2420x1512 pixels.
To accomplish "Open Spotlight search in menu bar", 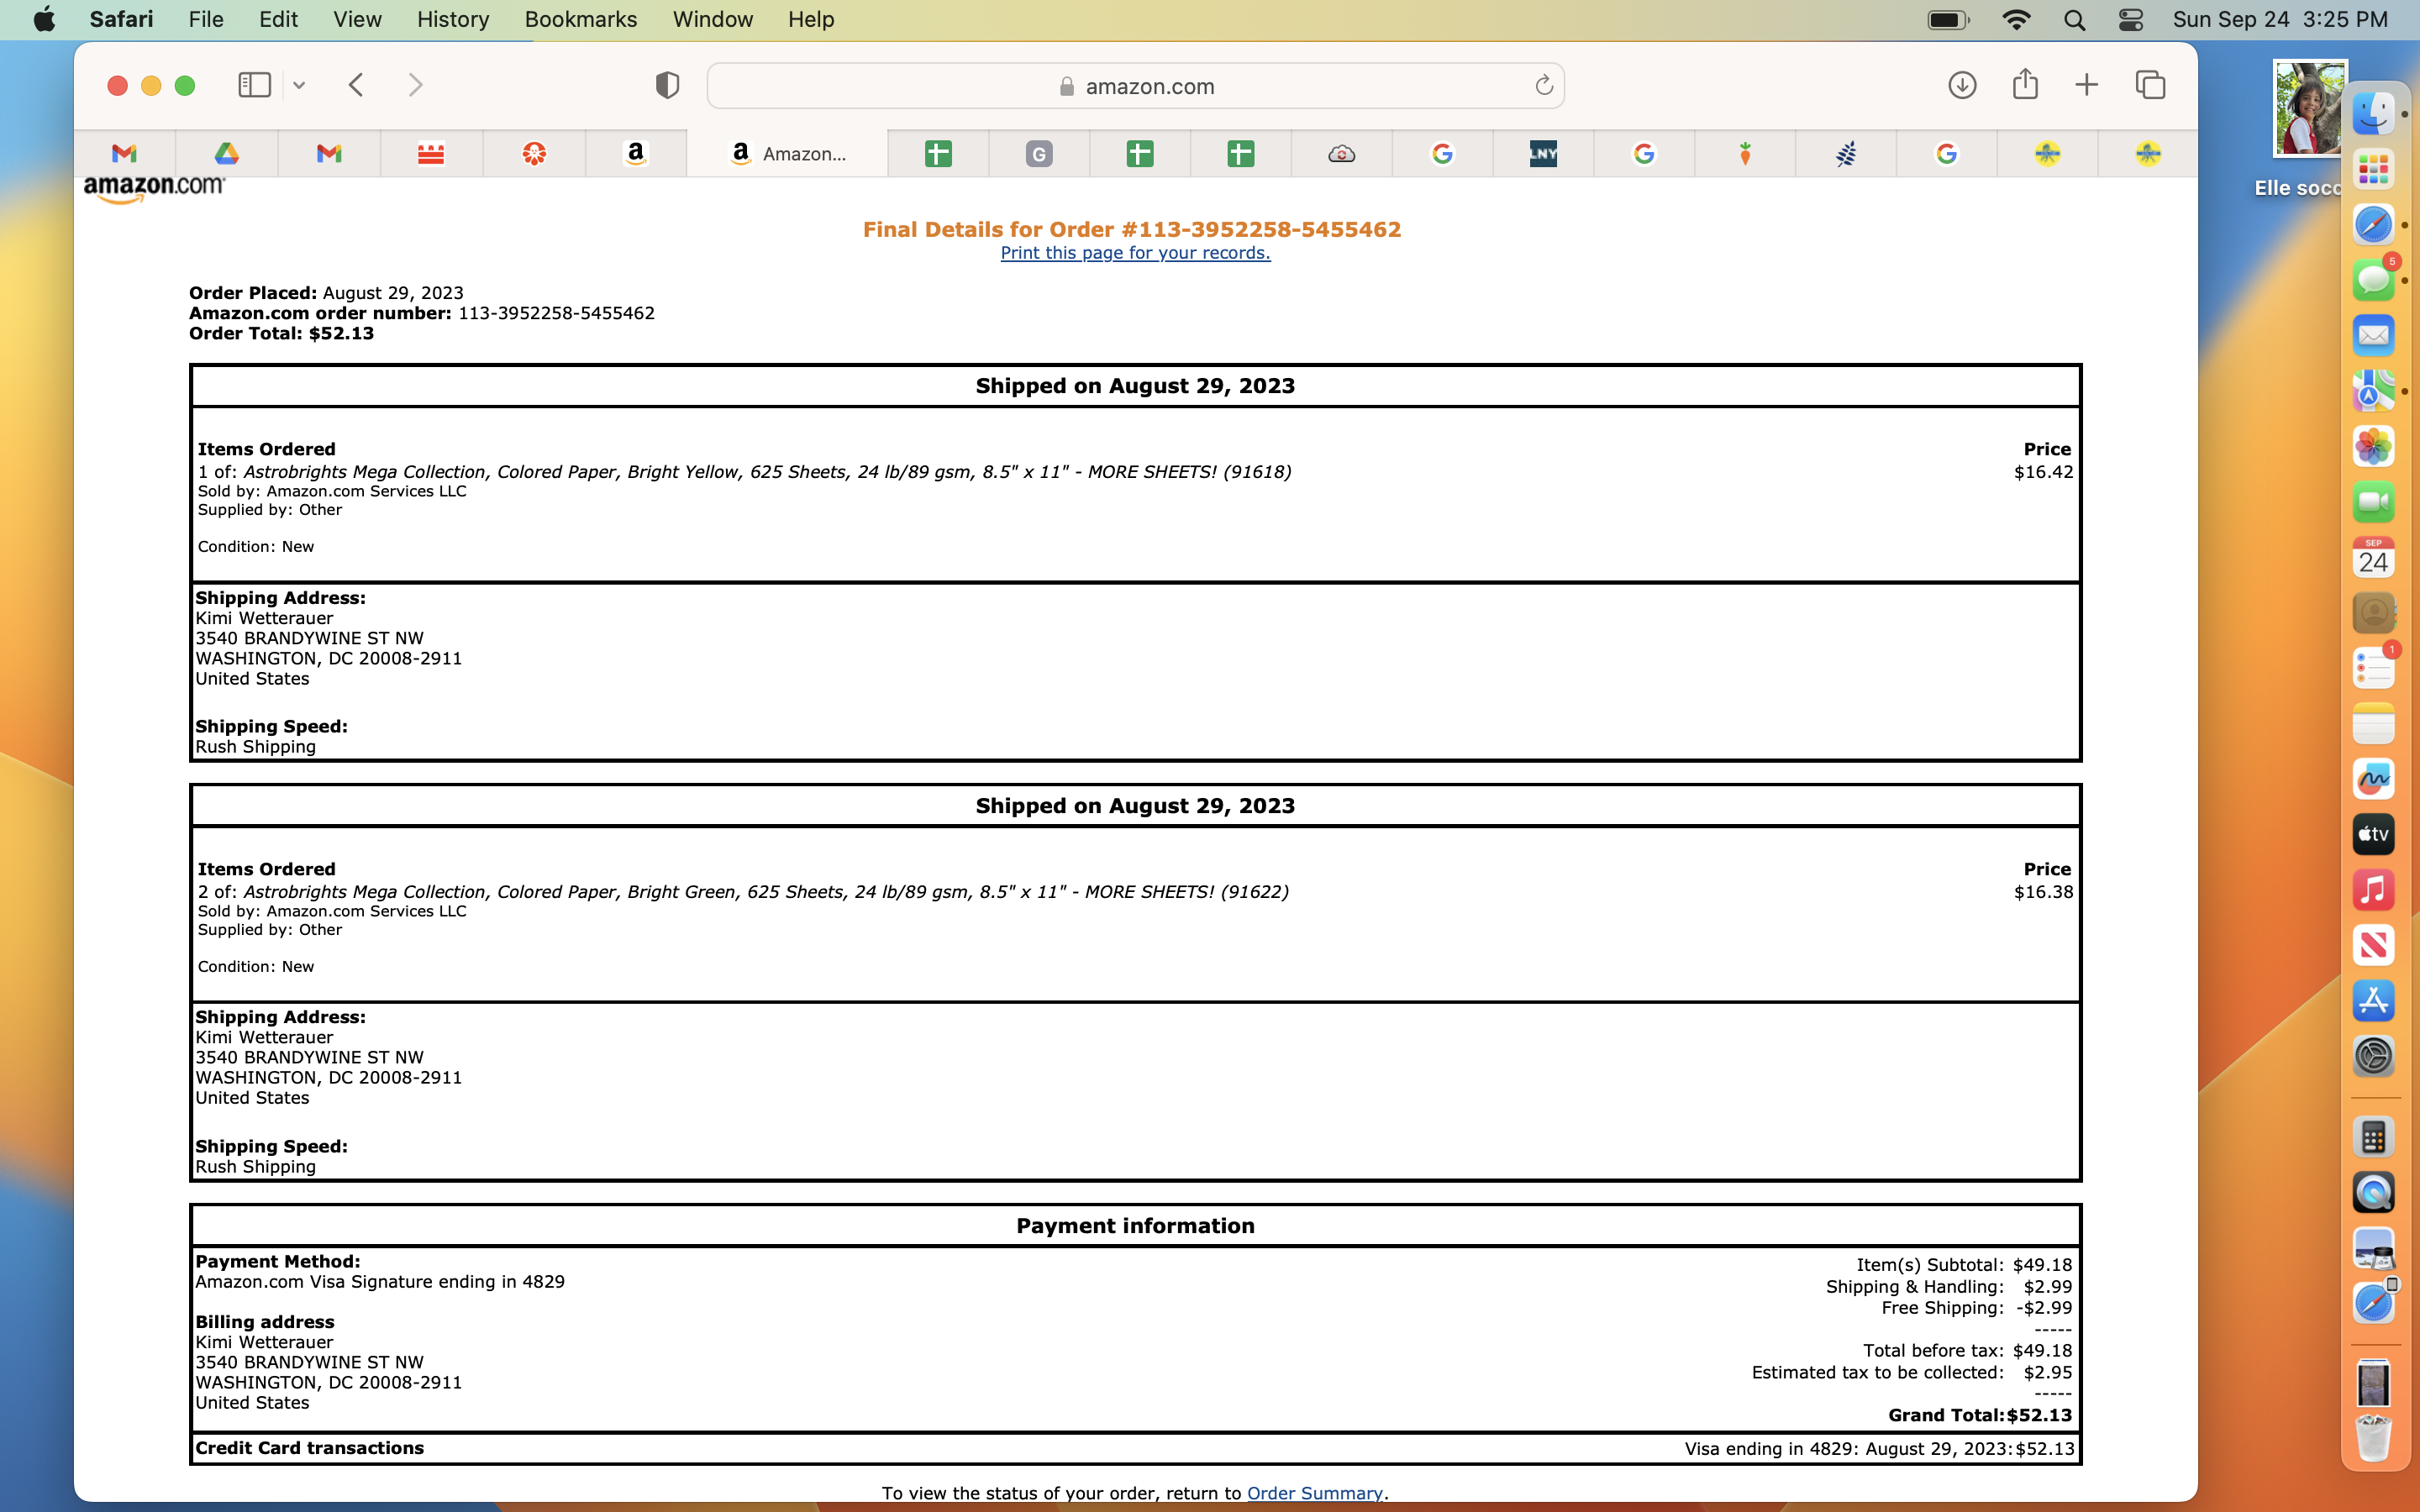I will [2074, 19].
